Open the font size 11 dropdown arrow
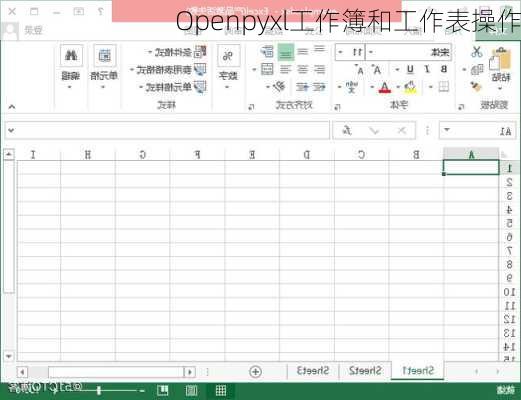Image resolution: width=521 pixels, height=400 pixels. tap(340, 52)
